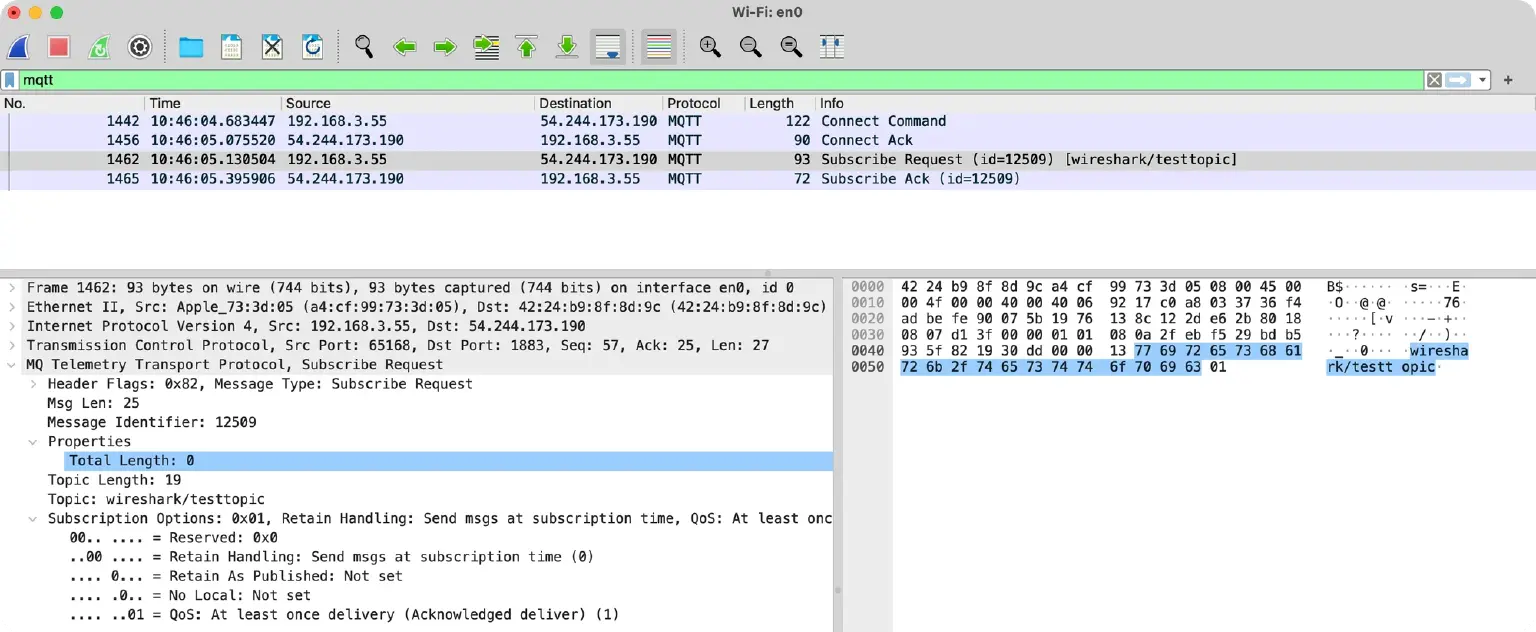Expand the Transmission Control Protocol row

(12, 346)
